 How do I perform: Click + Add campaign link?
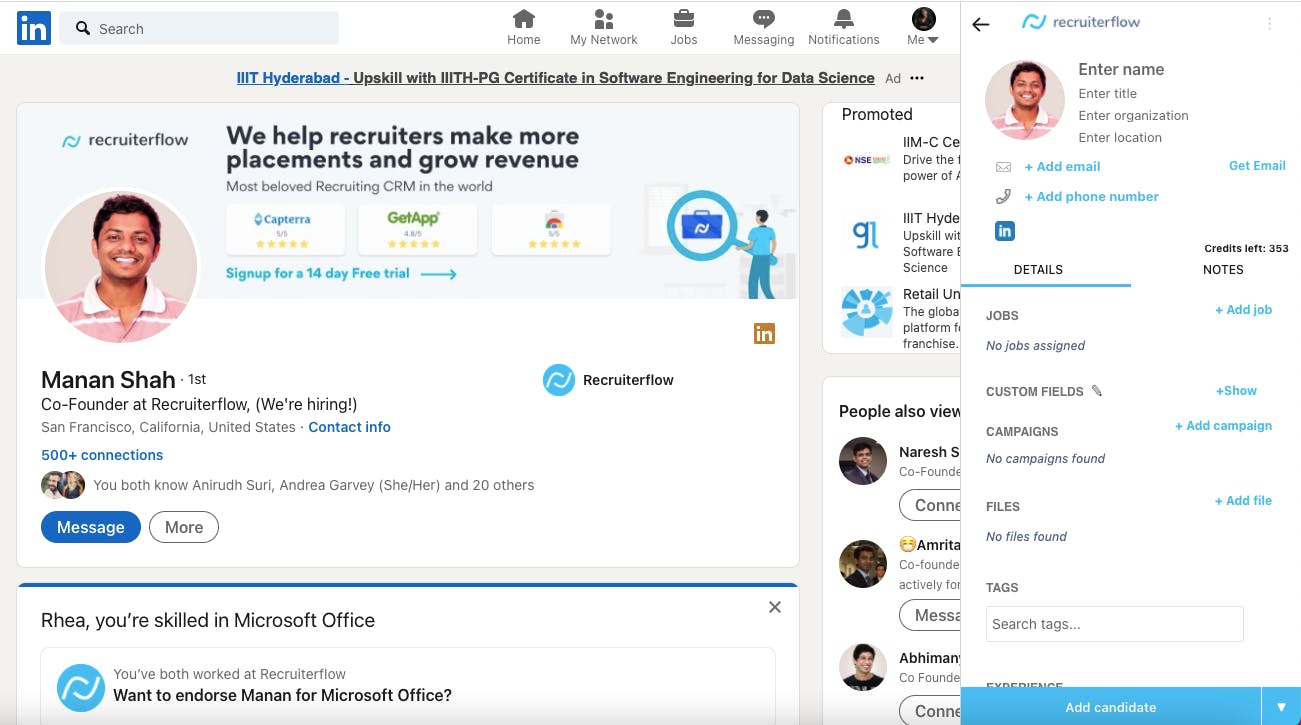click(x=1223, y=425)
